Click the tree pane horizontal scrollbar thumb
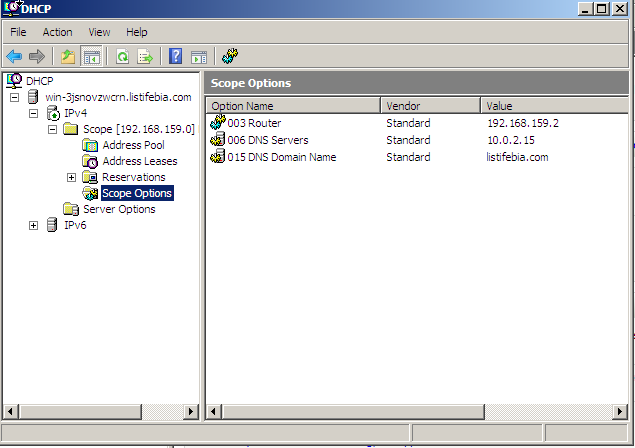Viewport: 635px width, 448px height. (x=80, y=412)
